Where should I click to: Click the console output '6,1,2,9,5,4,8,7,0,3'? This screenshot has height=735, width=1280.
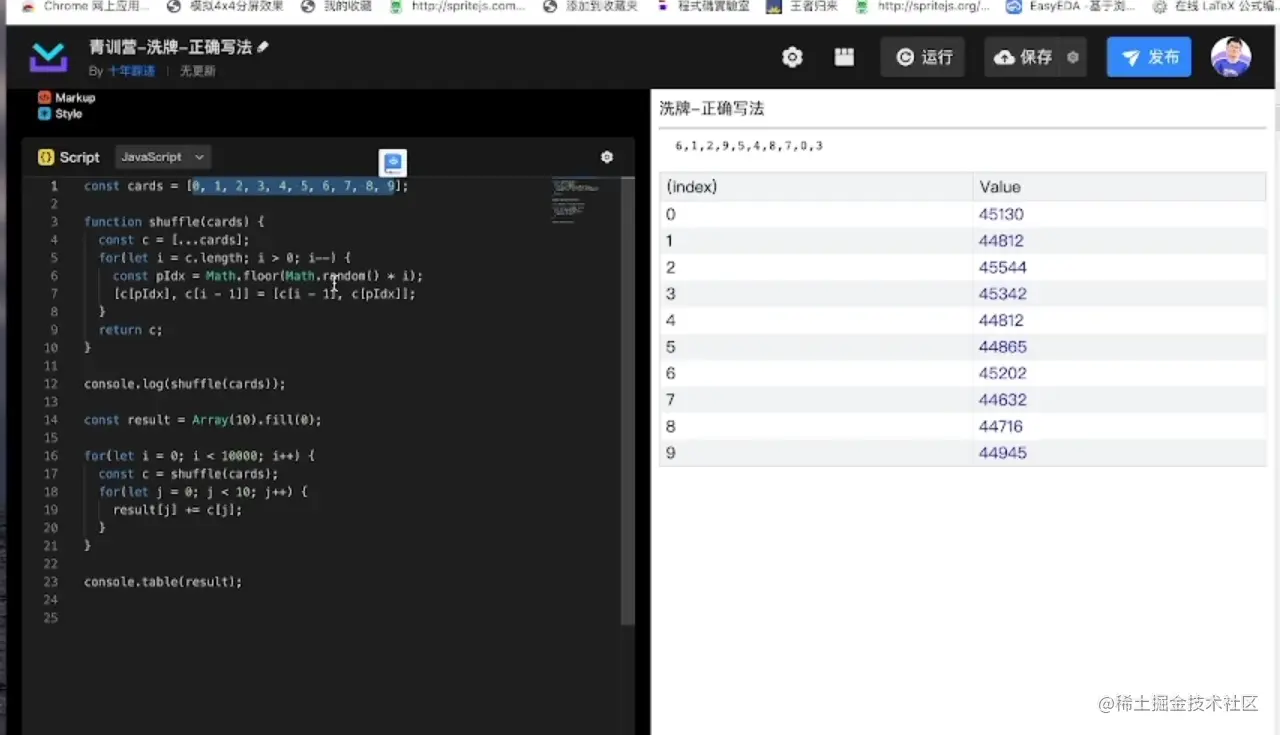749,146
